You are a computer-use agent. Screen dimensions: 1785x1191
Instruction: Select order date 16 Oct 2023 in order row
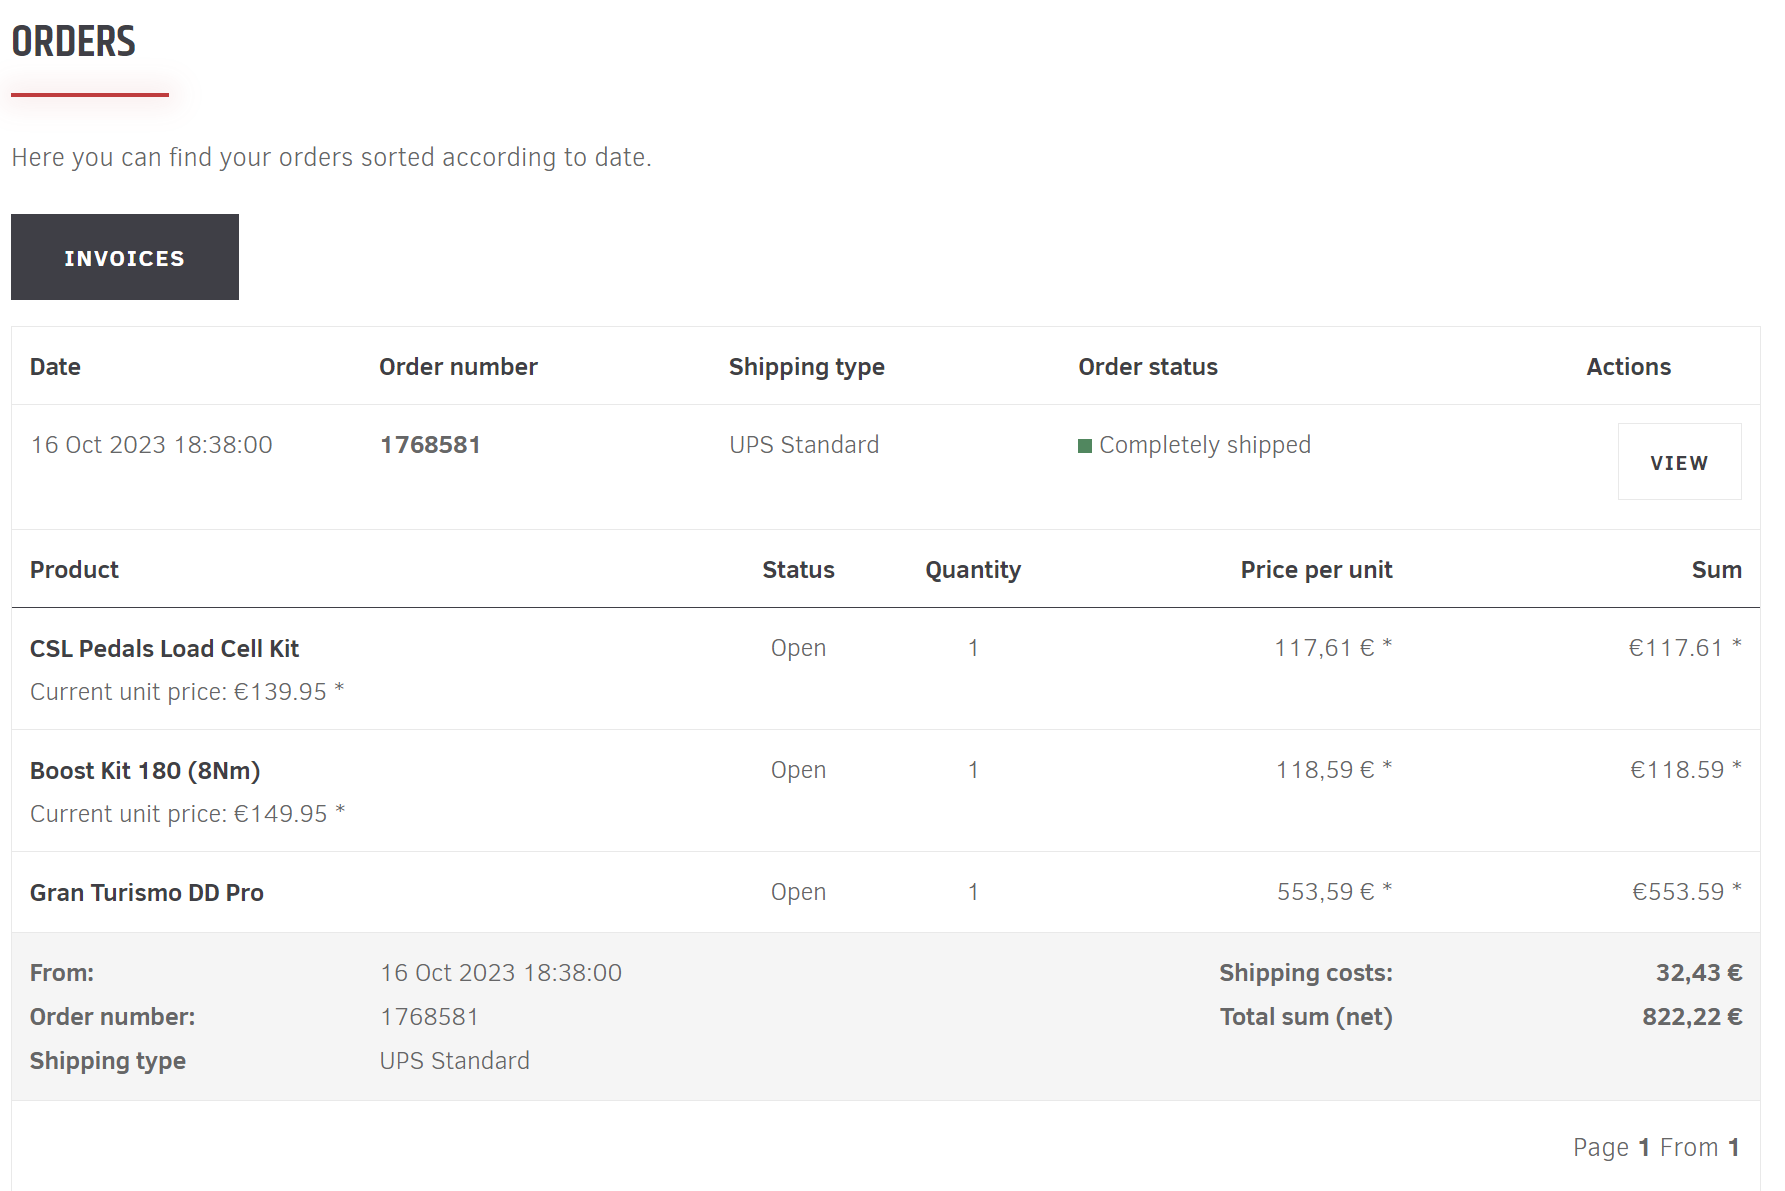click(151, 445)
